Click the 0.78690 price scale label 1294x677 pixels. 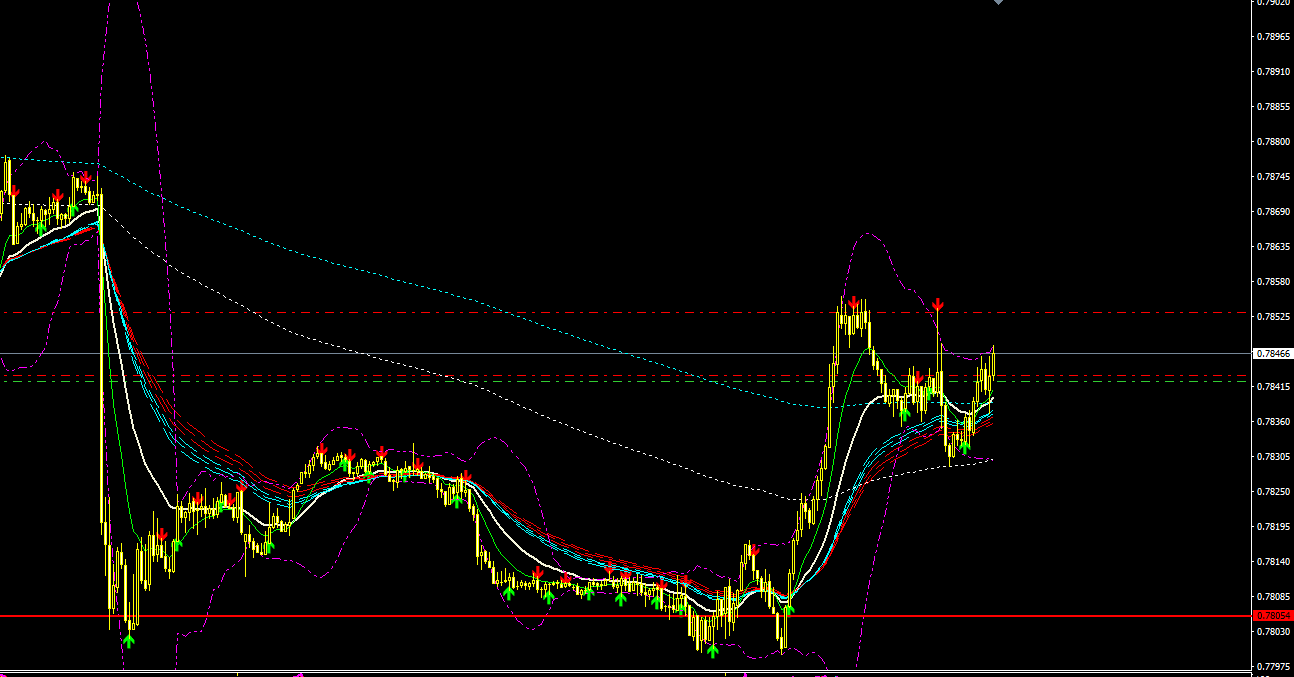[1273, 212]
